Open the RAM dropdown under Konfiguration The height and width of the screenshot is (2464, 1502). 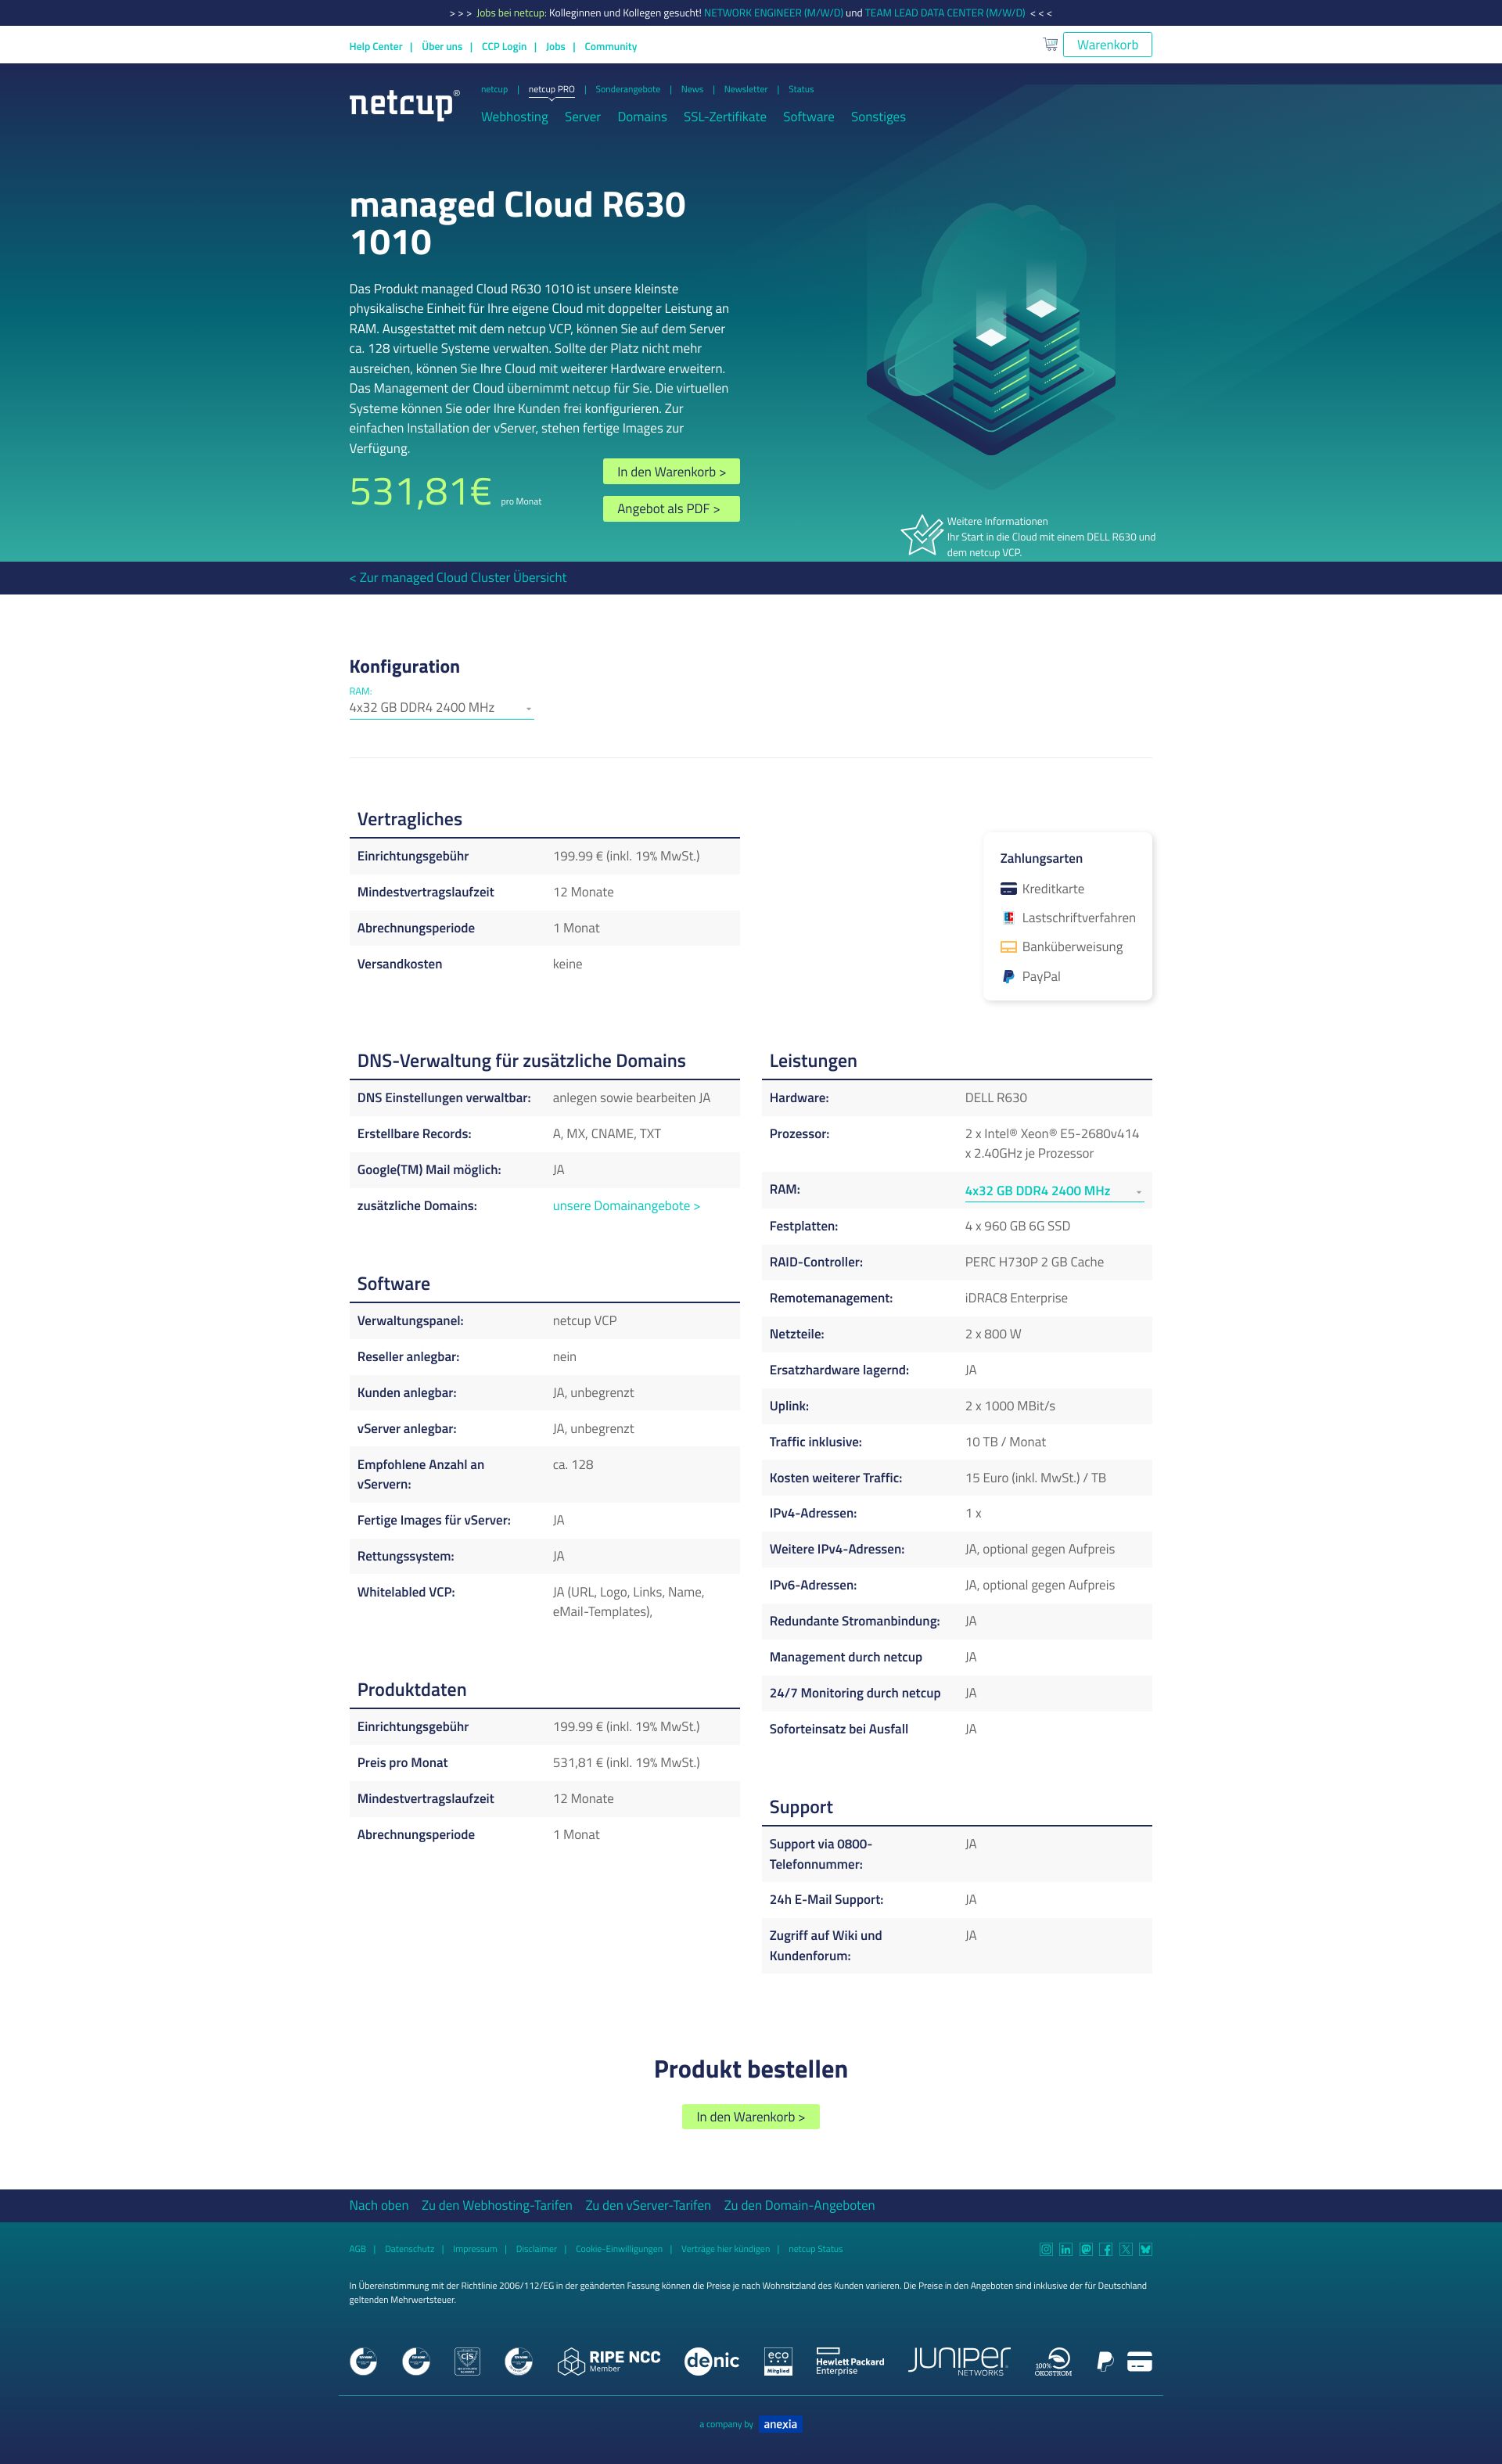[441, 707]
